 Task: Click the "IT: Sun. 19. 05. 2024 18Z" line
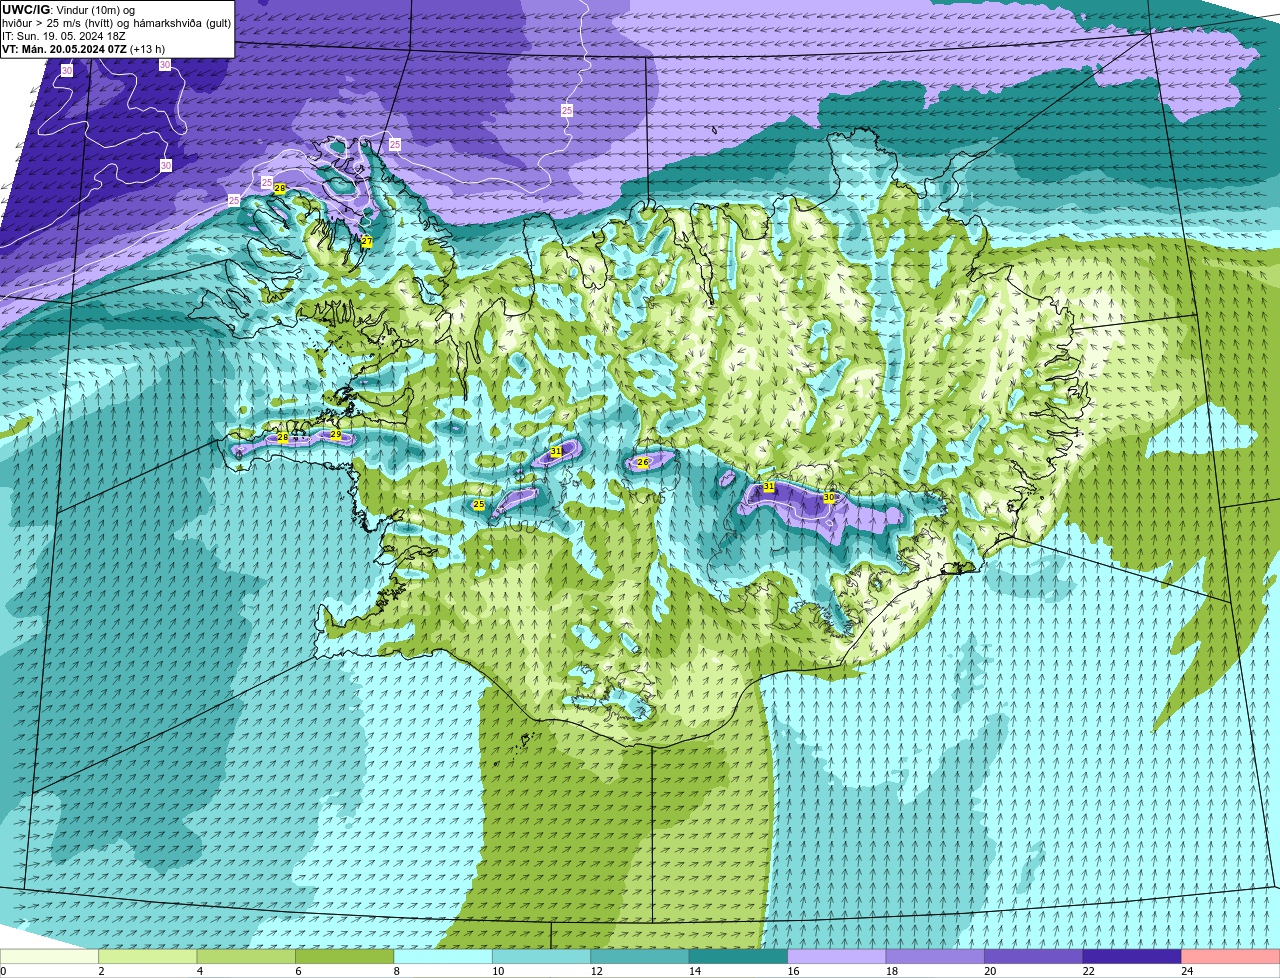(63, 35)
